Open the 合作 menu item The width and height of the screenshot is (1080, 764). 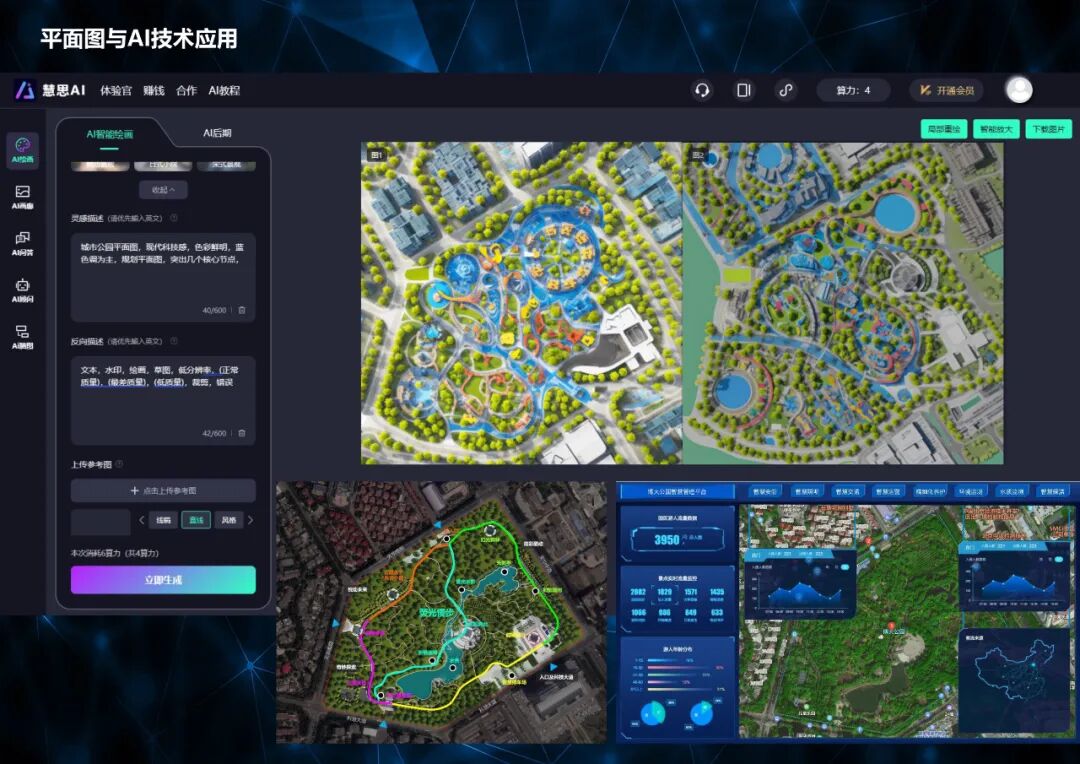(187, 90)
